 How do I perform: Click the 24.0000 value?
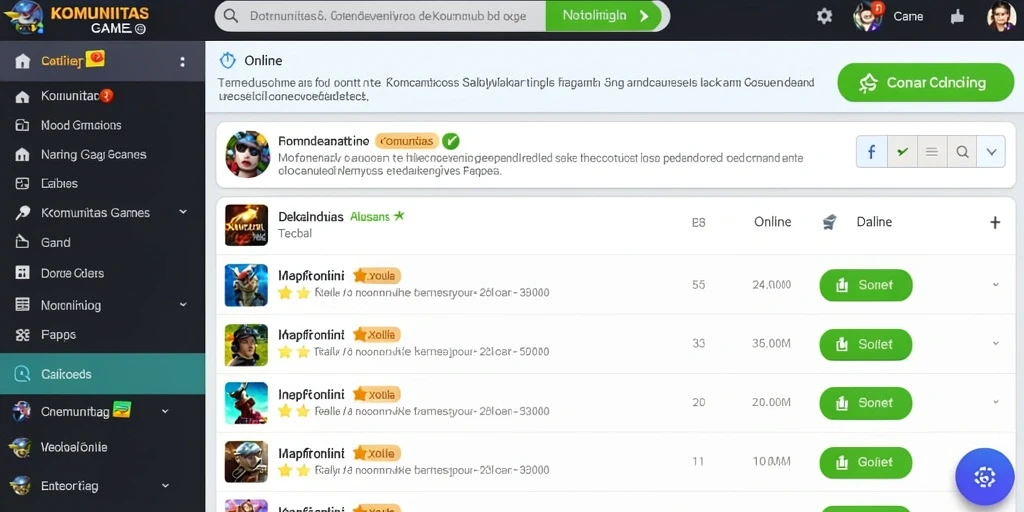tap(771, 285)
